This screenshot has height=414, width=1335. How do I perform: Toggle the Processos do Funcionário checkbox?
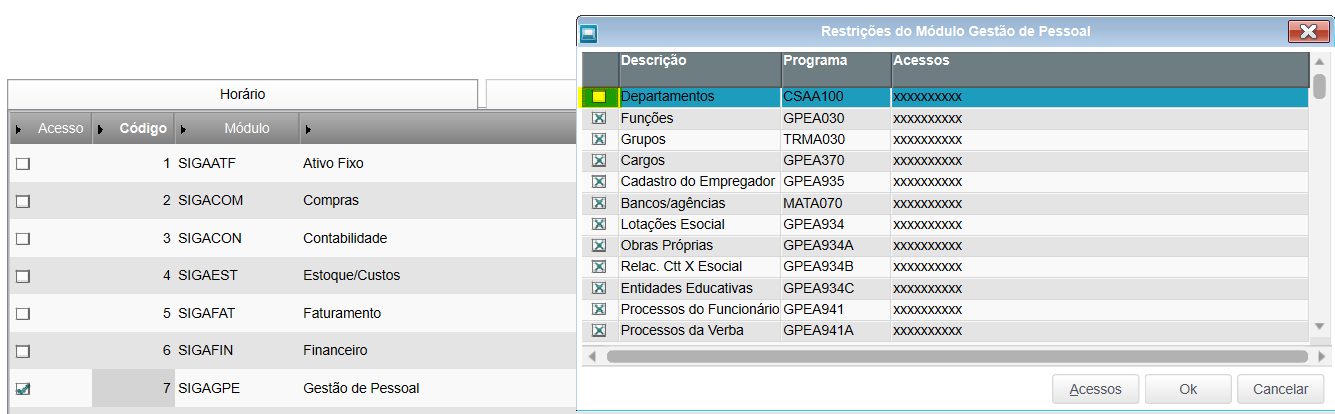coord(599,309)
